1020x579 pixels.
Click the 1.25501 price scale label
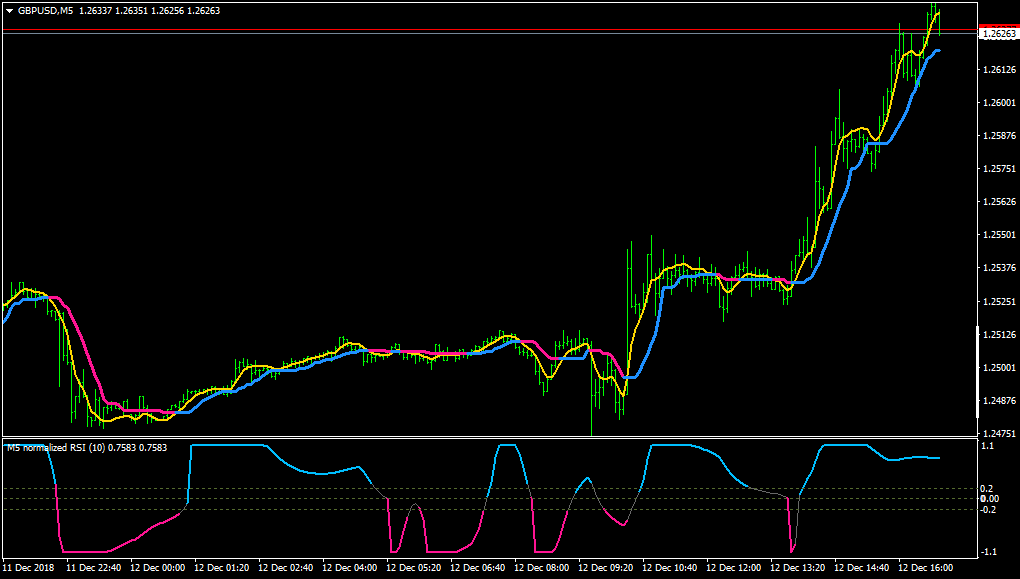999,235
